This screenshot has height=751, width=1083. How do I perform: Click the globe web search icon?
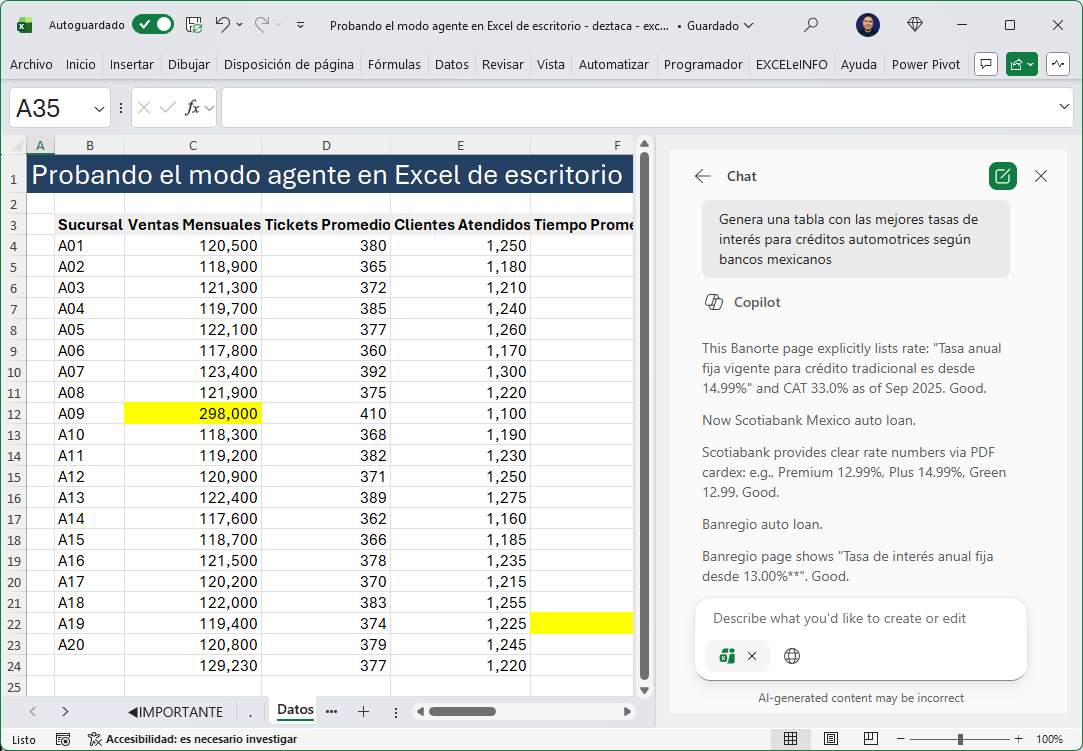[x=792, y=656]
